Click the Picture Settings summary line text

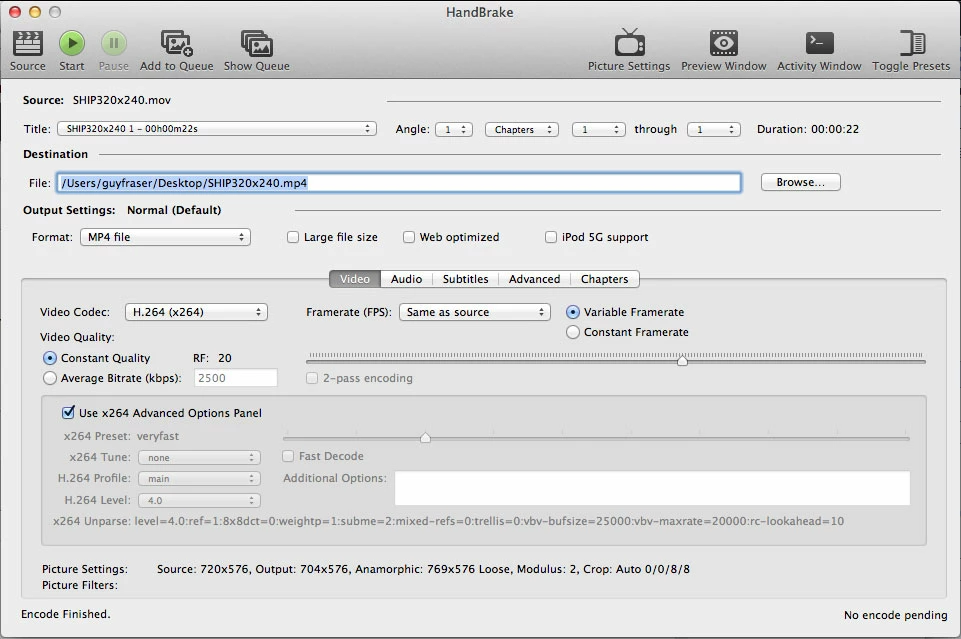tap(423, 569)
